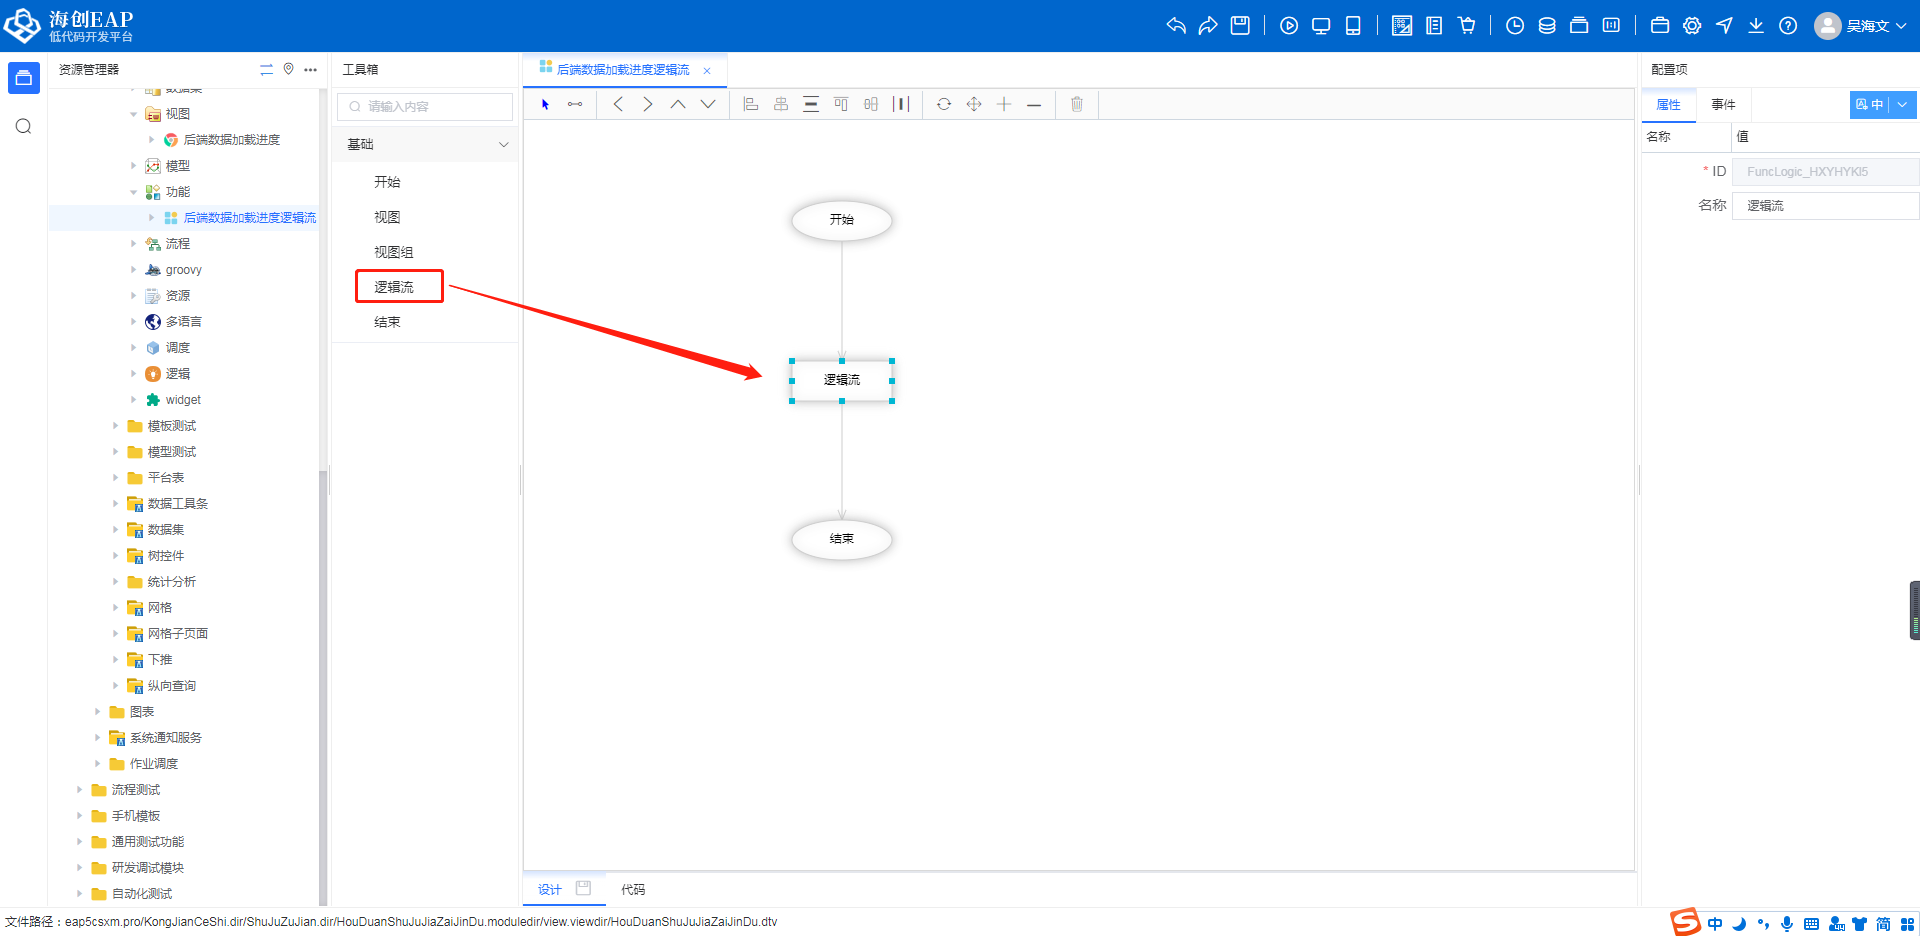The width and height of the screenshot is (1920, 936).
Task: Click the 逻辑流 toolbox item
Action: [x=394, y=287]
